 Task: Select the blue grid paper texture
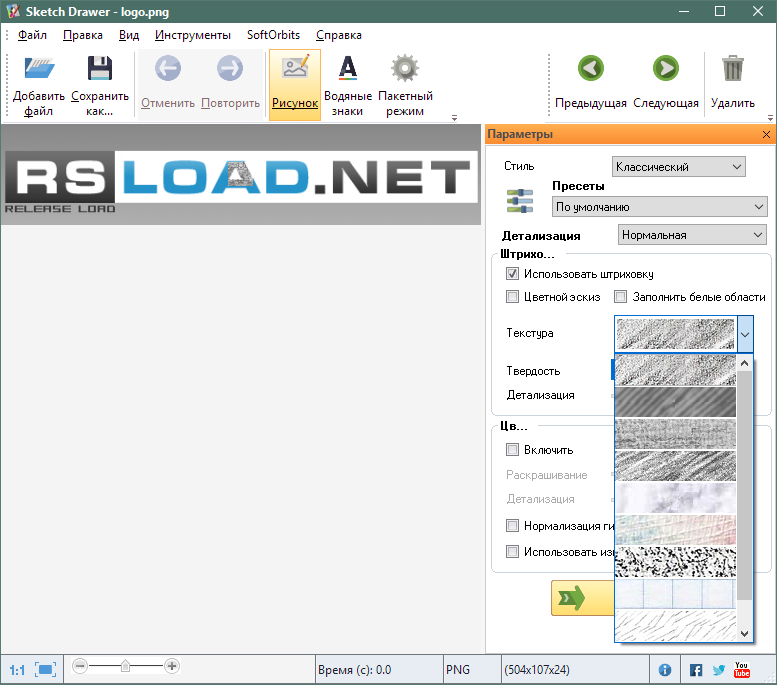coord(675,594)
